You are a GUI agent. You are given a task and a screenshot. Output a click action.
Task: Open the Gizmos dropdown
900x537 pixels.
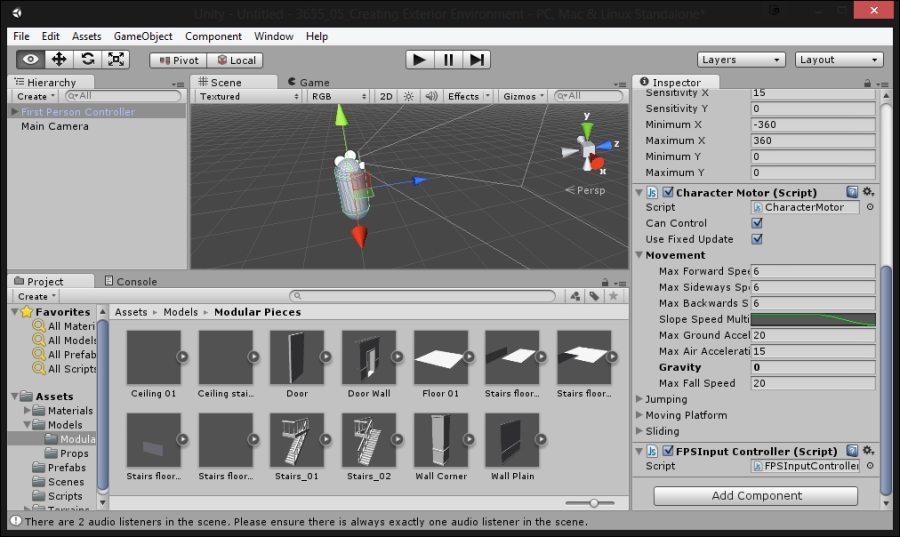523,96
